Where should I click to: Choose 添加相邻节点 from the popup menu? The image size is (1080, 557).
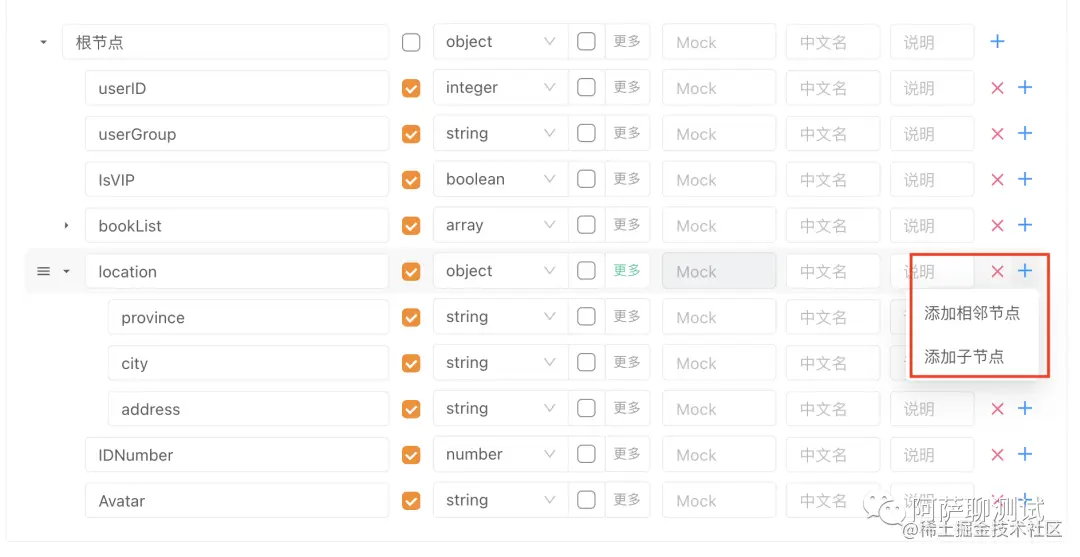coord(972,313)
